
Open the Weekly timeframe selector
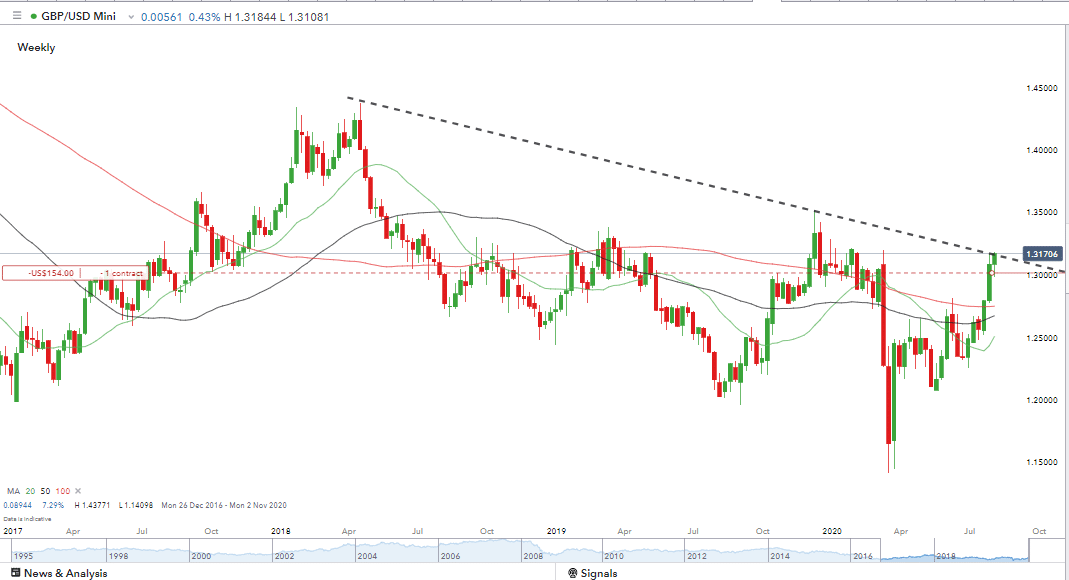pos(36,47)
